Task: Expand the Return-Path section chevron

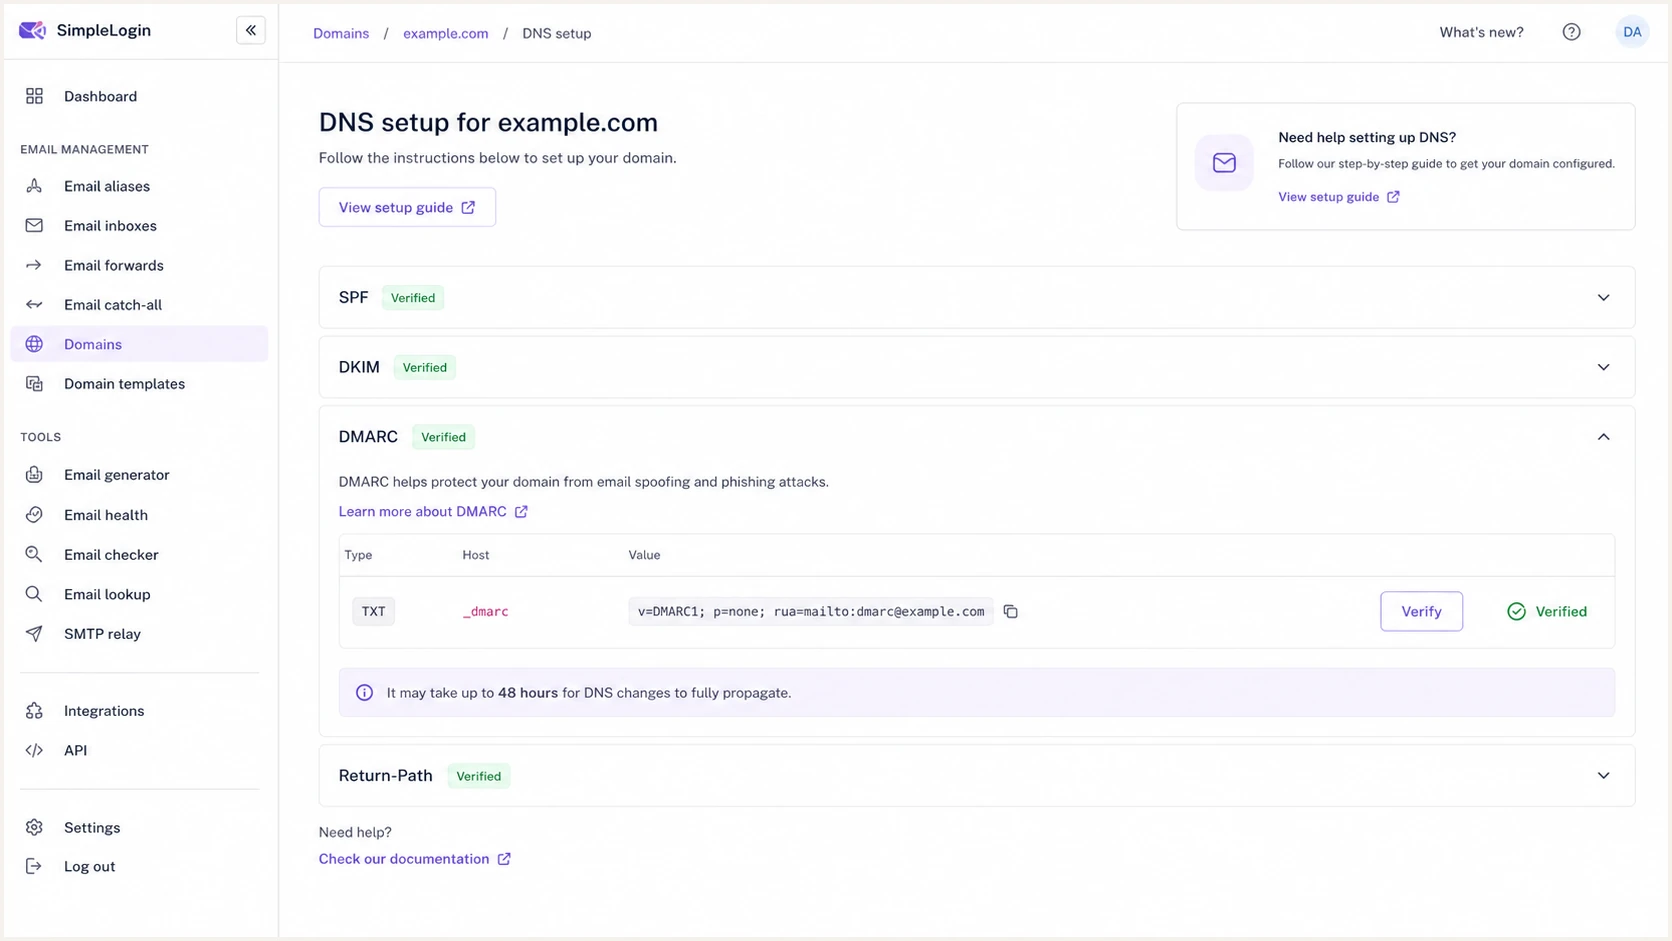Action: (1603, 776)
